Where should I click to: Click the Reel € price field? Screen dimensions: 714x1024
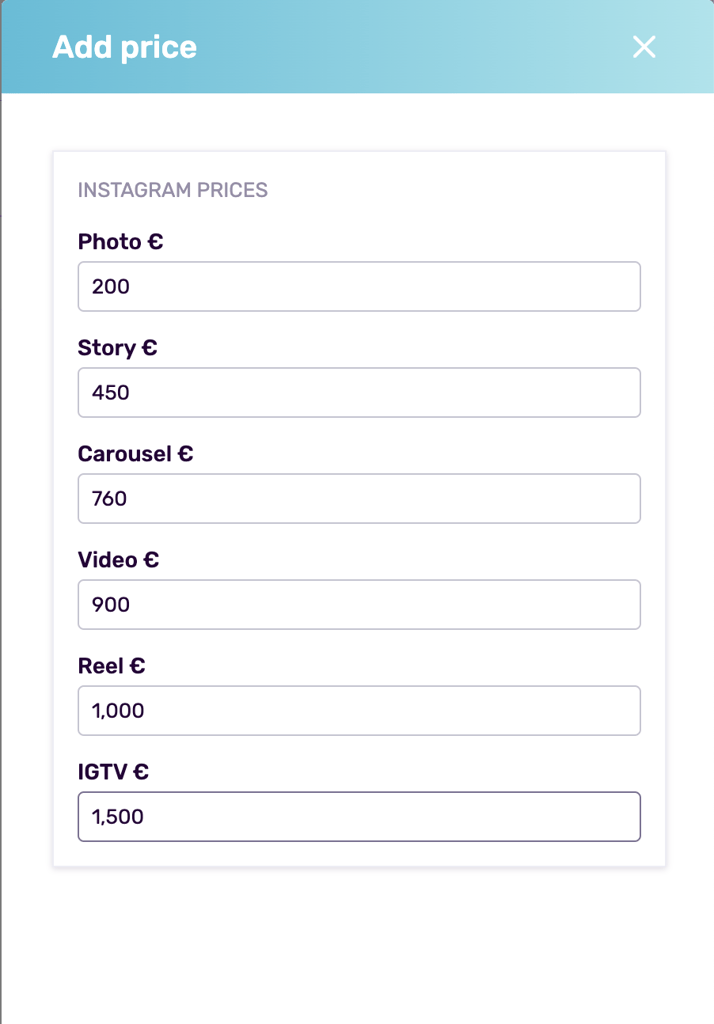(x=359, y=710)
